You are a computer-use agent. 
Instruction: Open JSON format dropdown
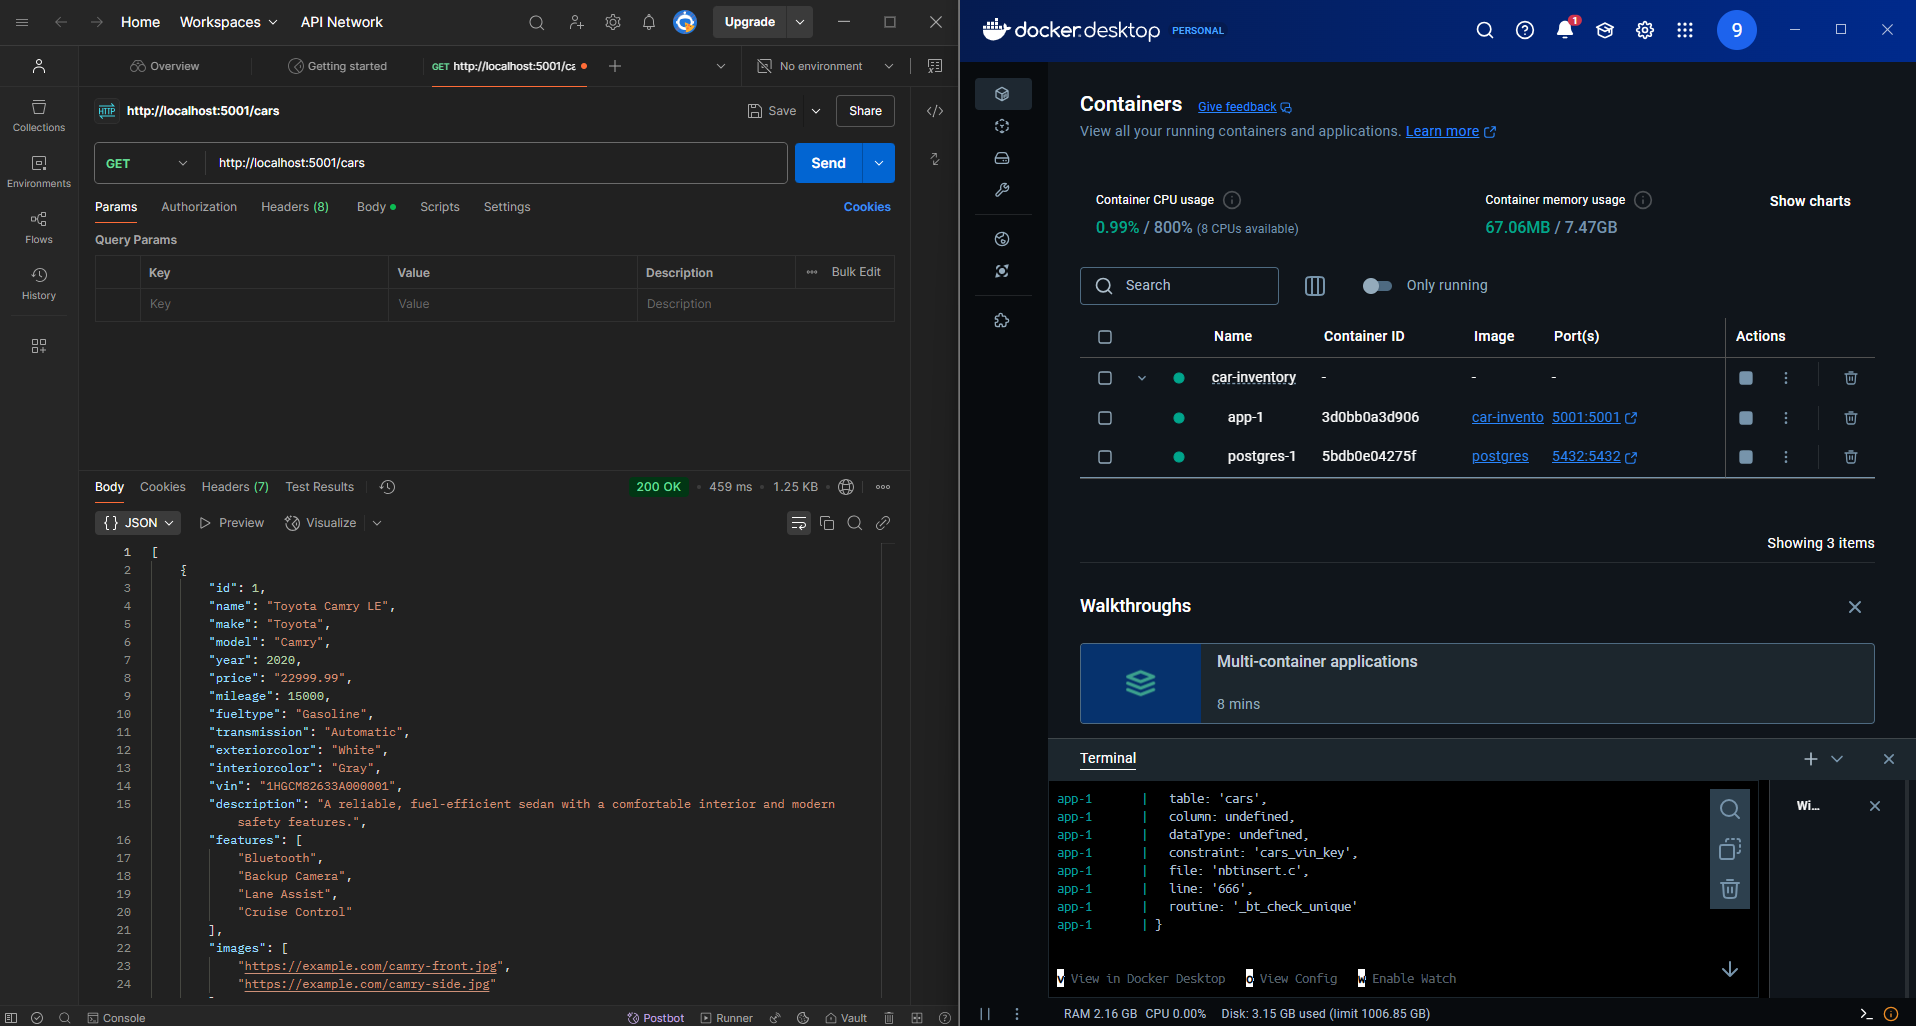pos(138,523)
